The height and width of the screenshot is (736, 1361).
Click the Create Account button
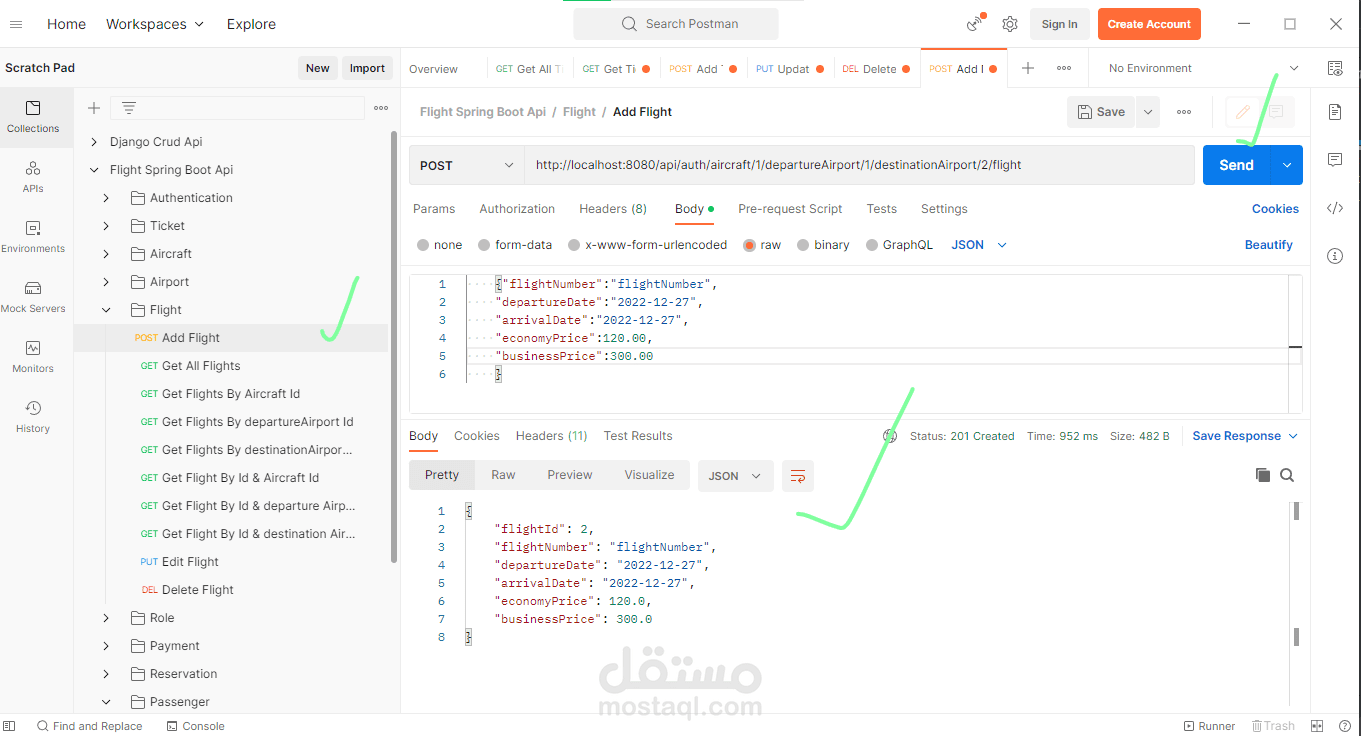(1149, 24)
